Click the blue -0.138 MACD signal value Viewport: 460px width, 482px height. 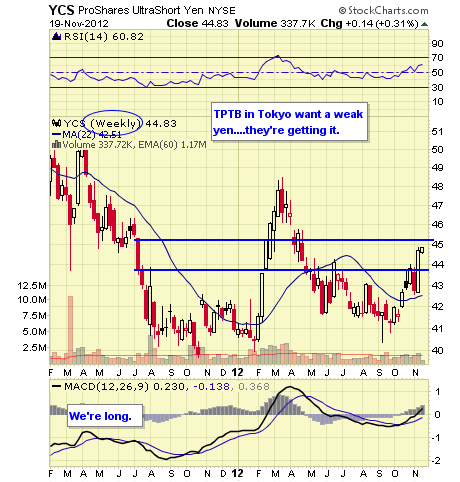coord(211,387)
